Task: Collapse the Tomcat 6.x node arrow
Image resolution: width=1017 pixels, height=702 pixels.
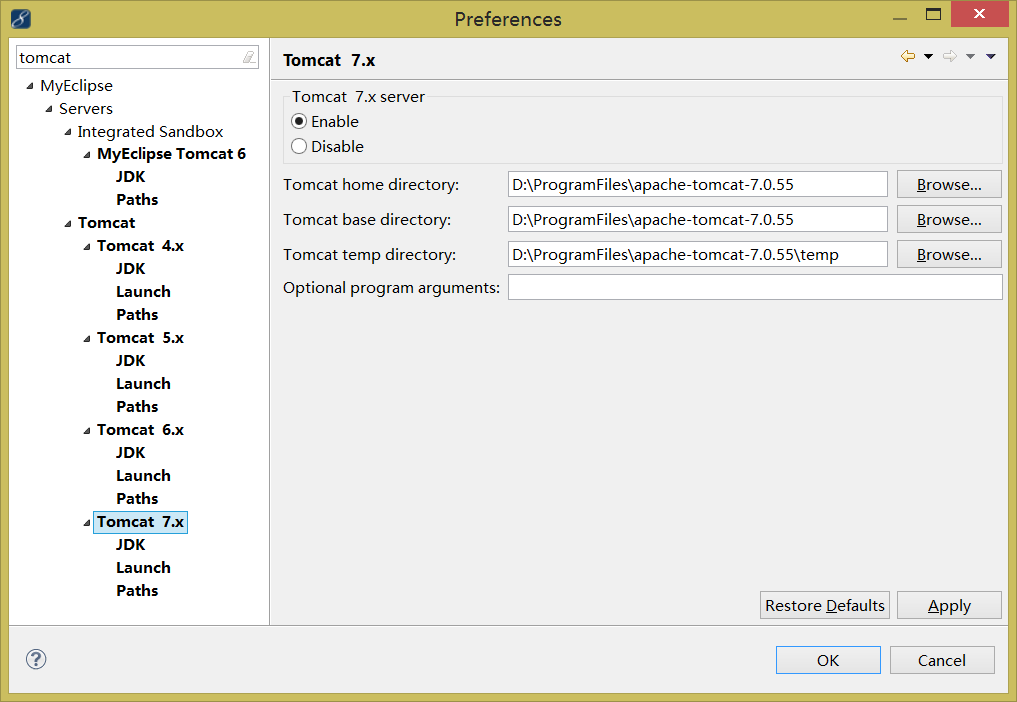Action: 87,431
